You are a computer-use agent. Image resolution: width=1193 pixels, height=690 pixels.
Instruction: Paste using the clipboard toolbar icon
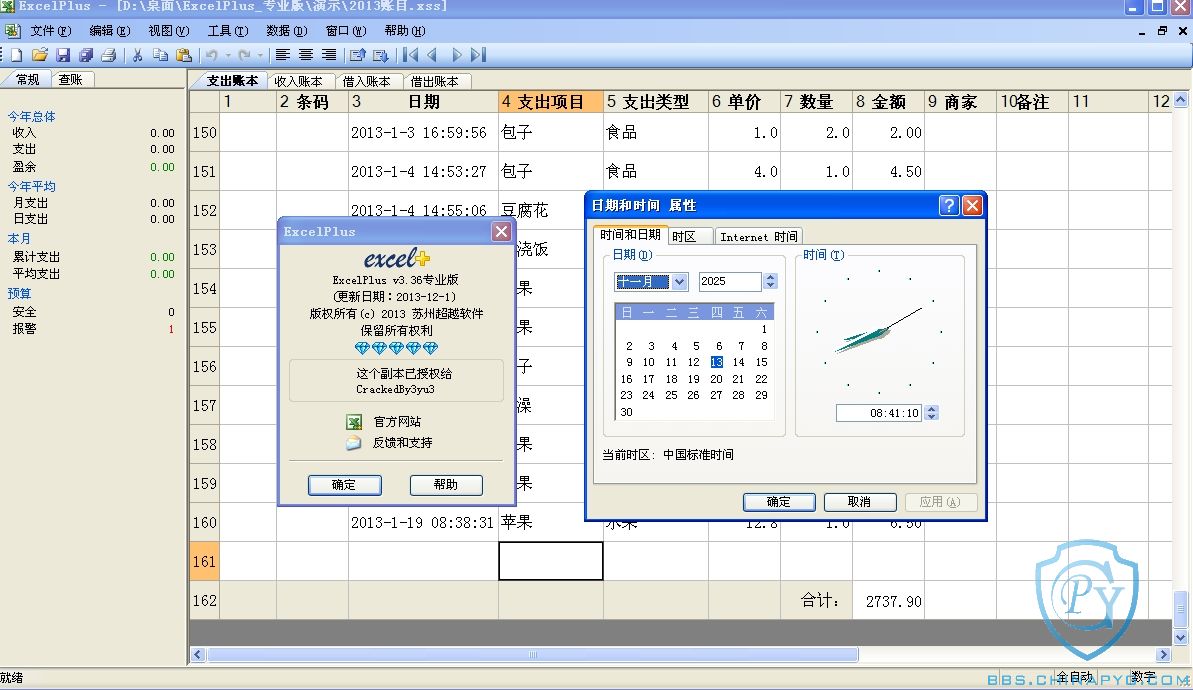[x=183, y=55]
